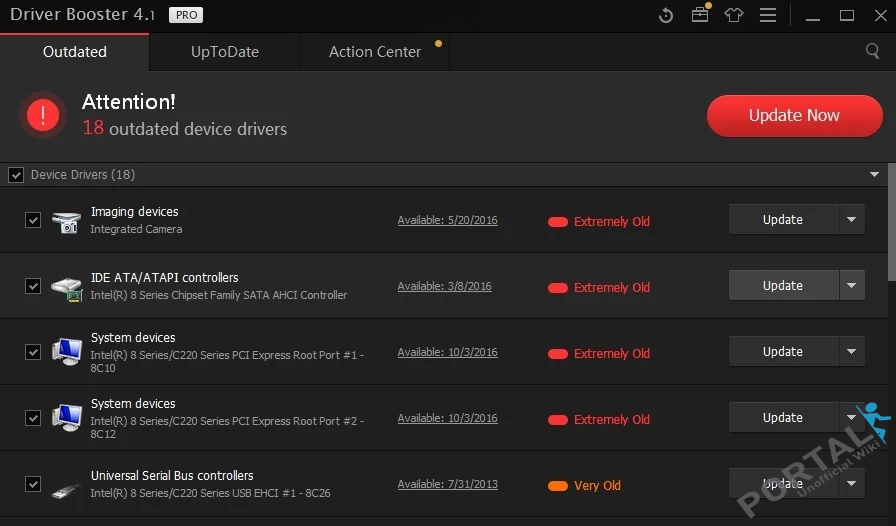Image resolution: width=896 pixels, height=526 pixels.
Task: Click the PRO badge next to title
Action: (x=186, y=15)
